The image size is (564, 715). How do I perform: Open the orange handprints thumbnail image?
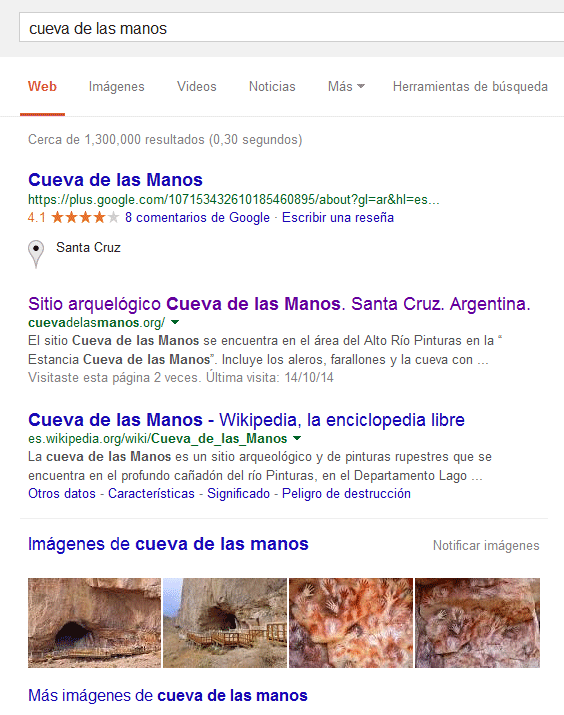click(x=351, y=623)
